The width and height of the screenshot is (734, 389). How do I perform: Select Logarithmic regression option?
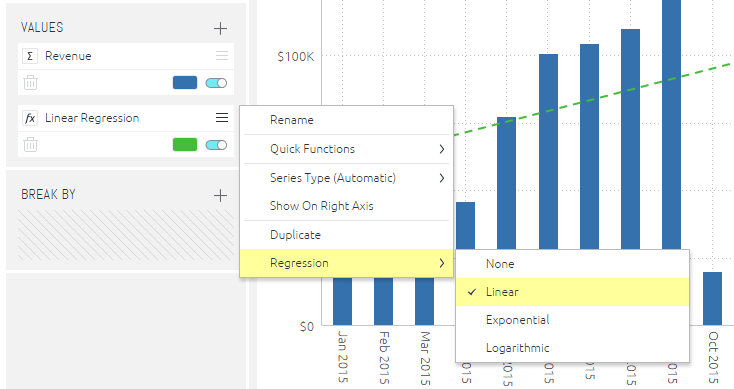[x=573, y=348]
